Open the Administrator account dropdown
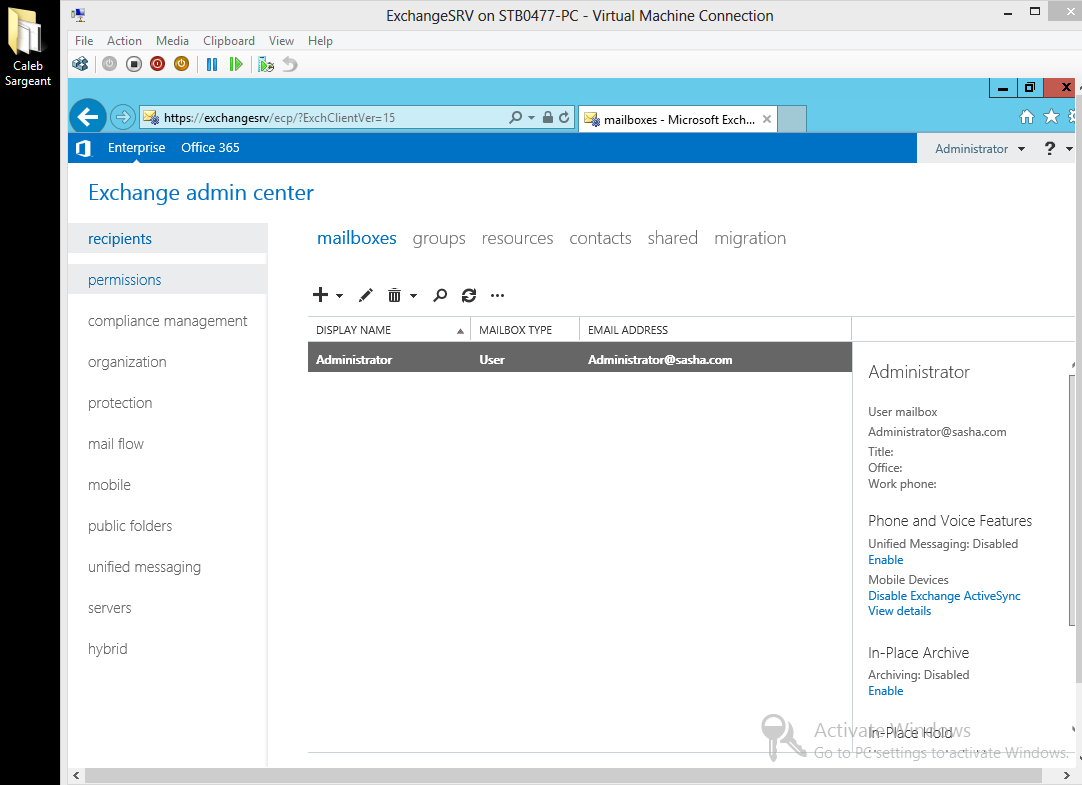 (x=980, y=149)
